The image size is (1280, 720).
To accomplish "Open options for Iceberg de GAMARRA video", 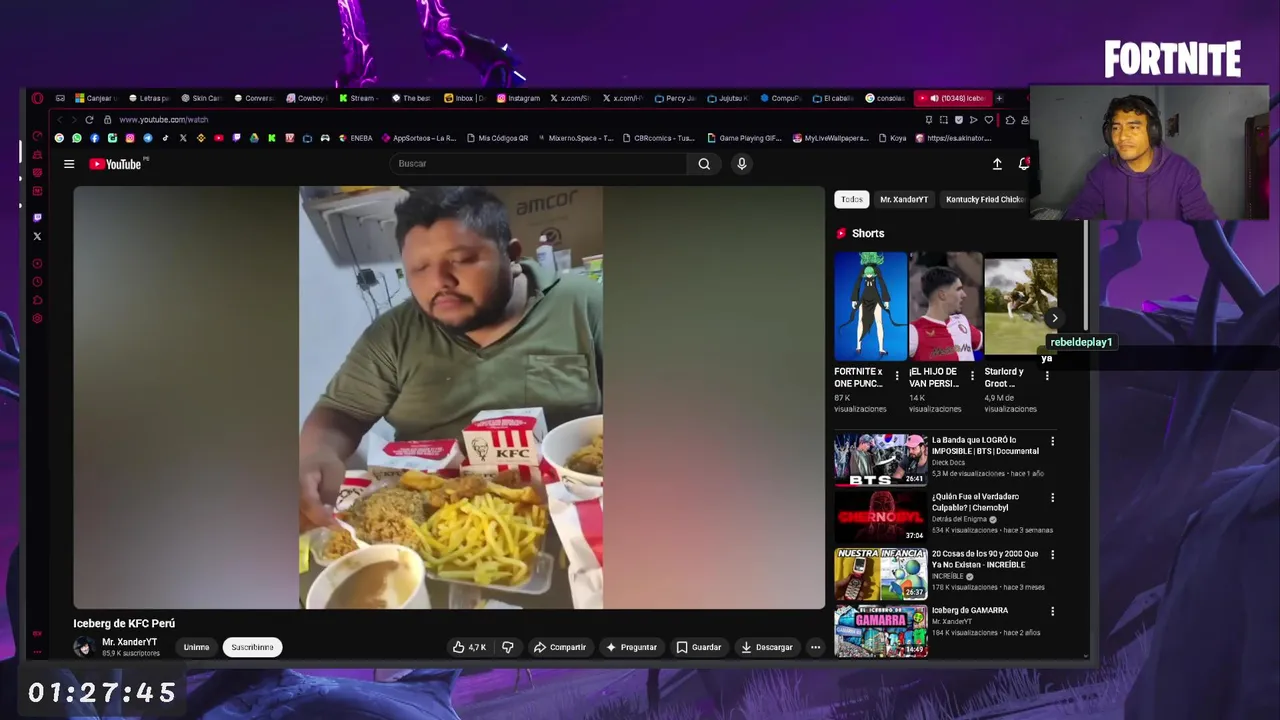I will tap(1052, 611).
